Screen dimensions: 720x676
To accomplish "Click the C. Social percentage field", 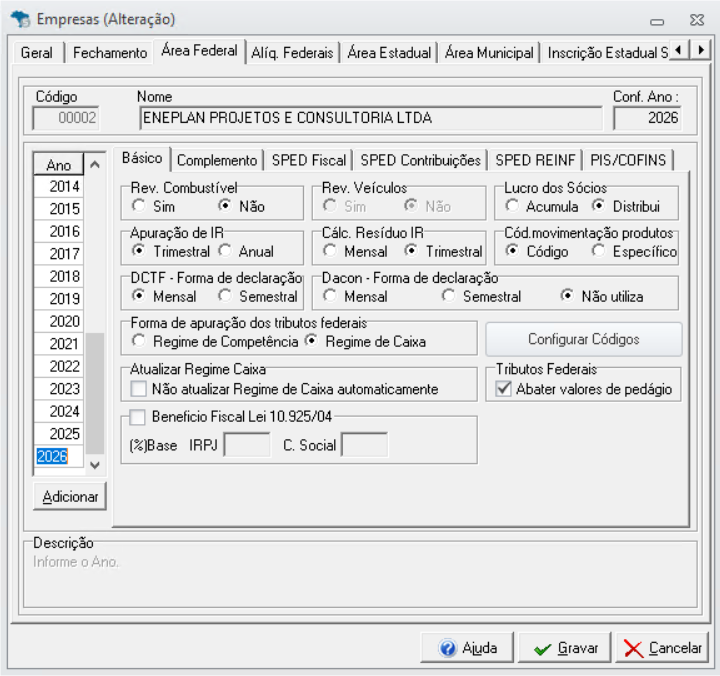I will (365, 445).
